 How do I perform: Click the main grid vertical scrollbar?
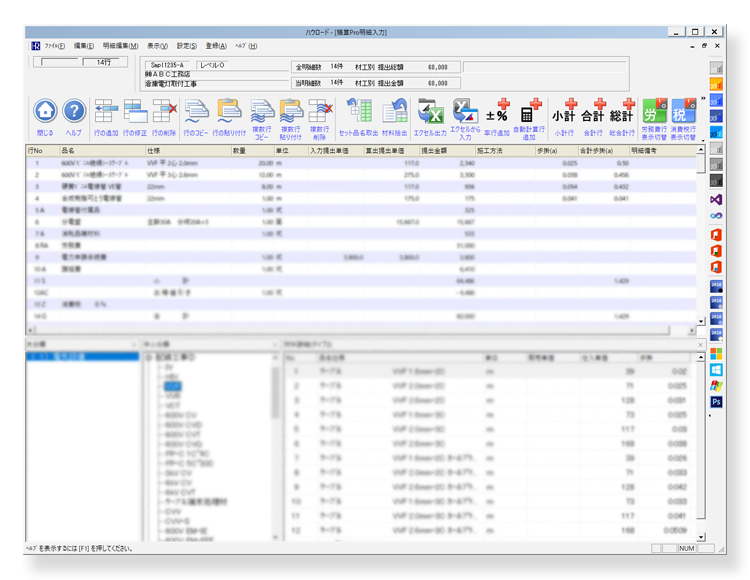[701, 240]
